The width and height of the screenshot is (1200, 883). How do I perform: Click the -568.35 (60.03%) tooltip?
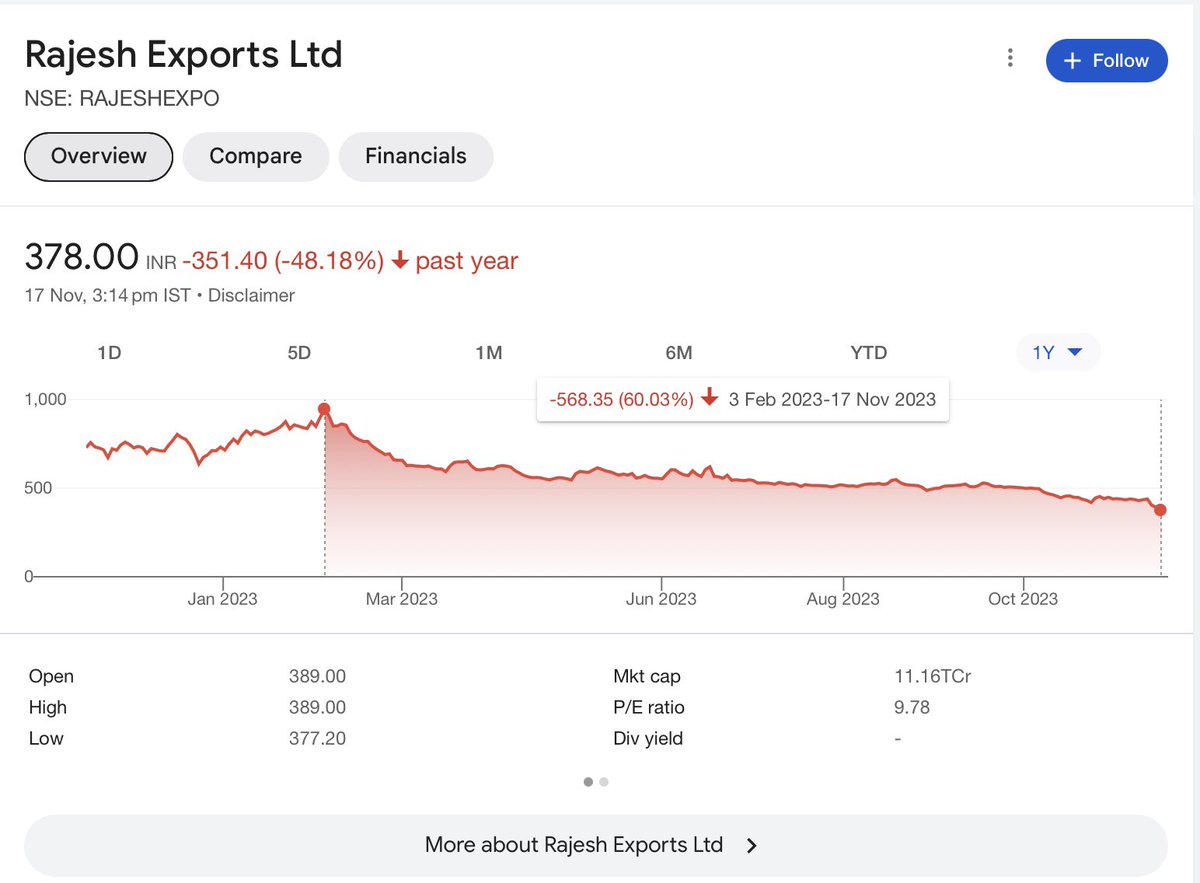742,399
